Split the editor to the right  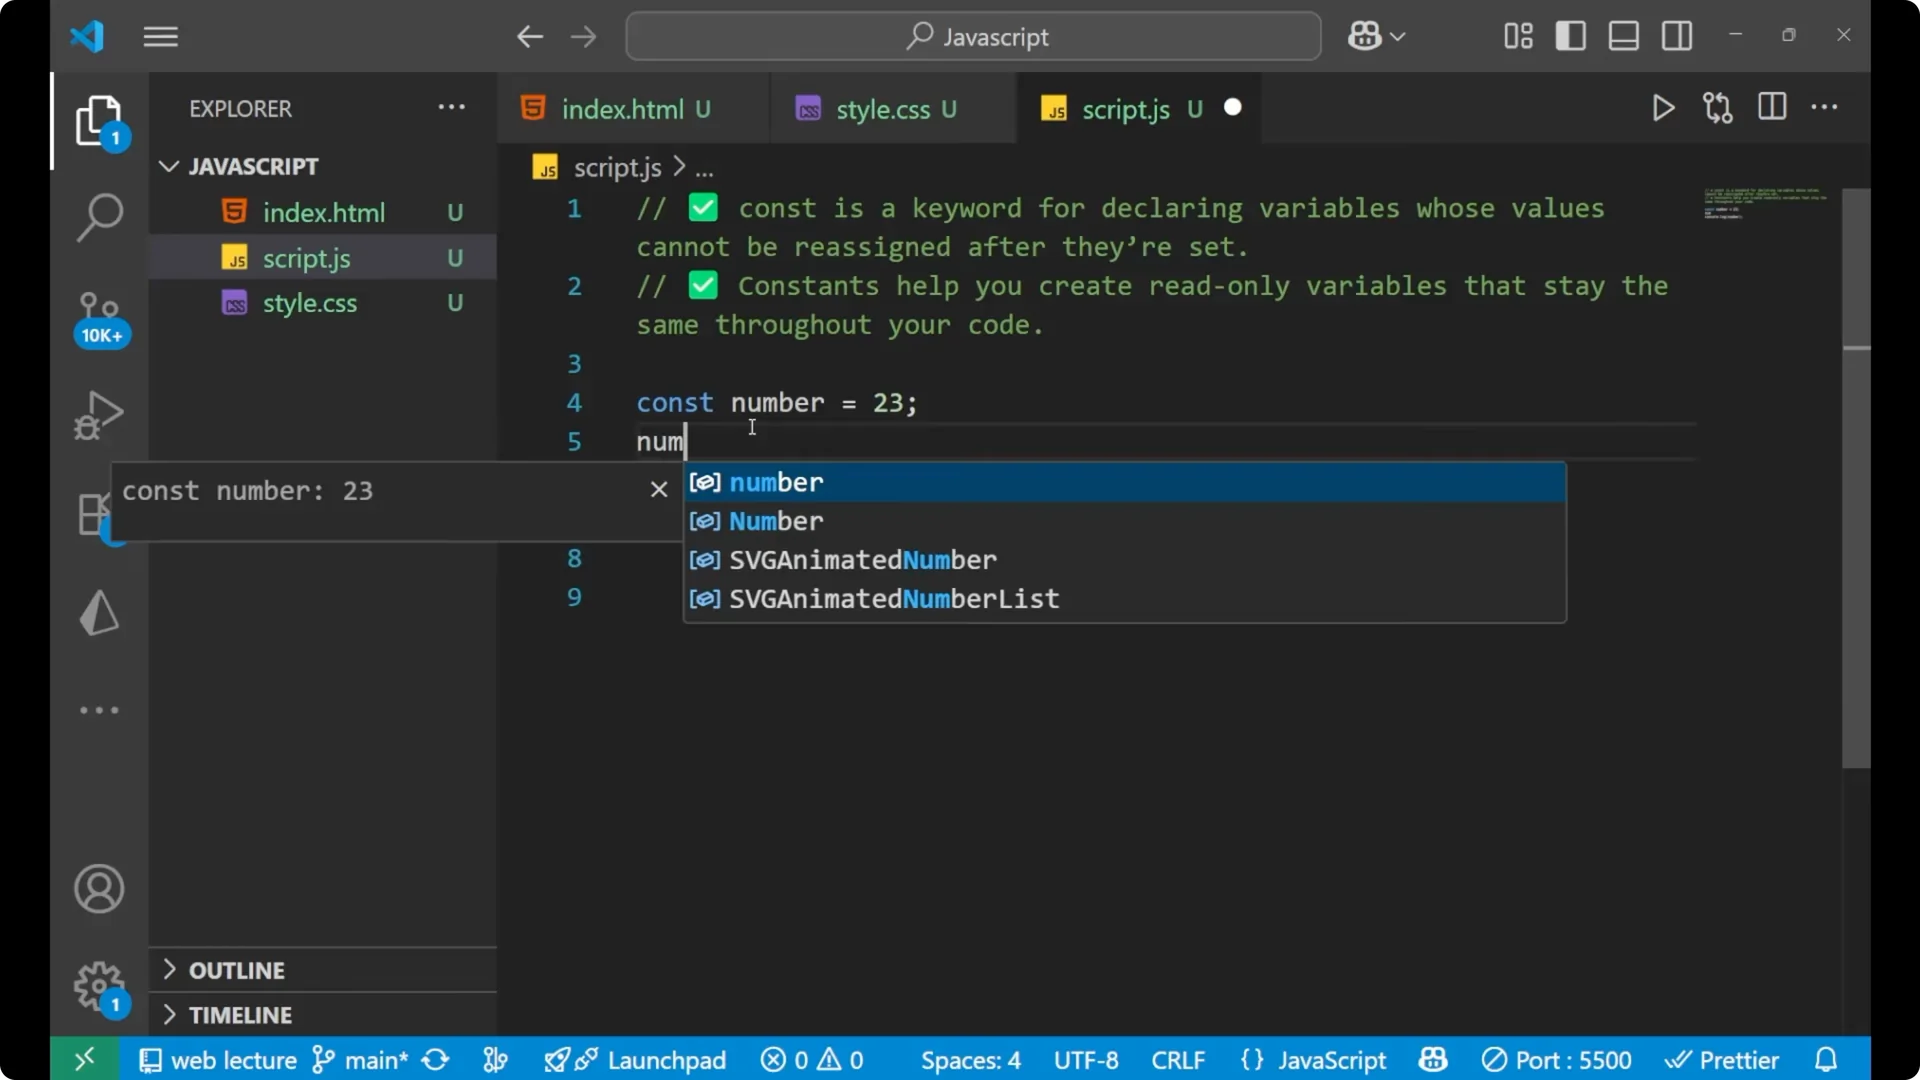pyautogui.click(x=1772, y=107)
